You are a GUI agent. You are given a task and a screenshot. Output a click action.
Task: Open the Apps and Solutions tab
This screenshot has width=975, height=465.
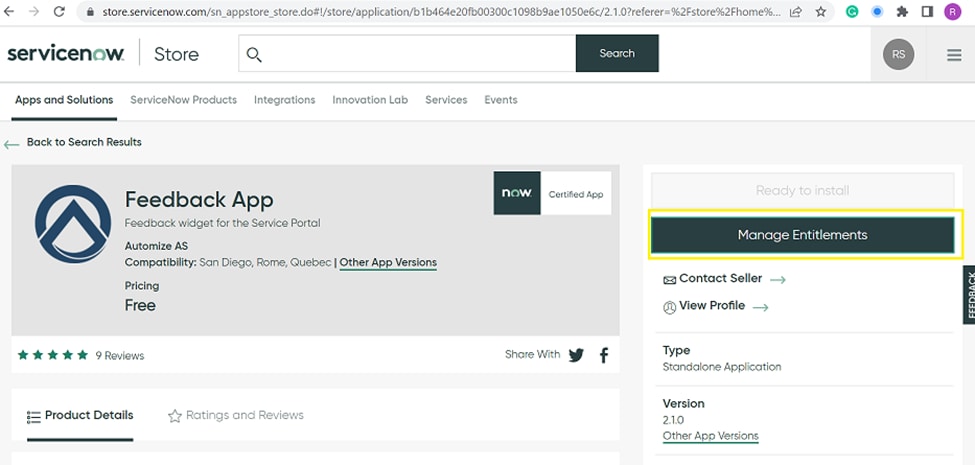click(64, 100)
